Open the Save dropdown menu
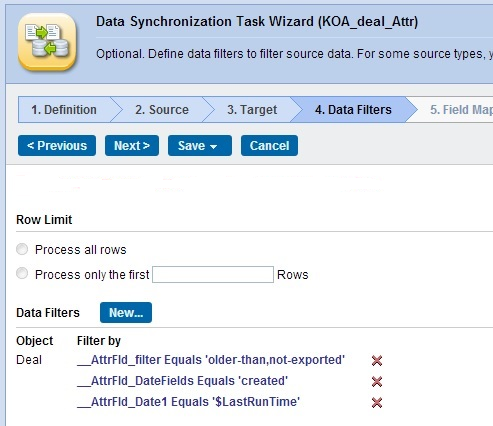 (x=200, y=145)
